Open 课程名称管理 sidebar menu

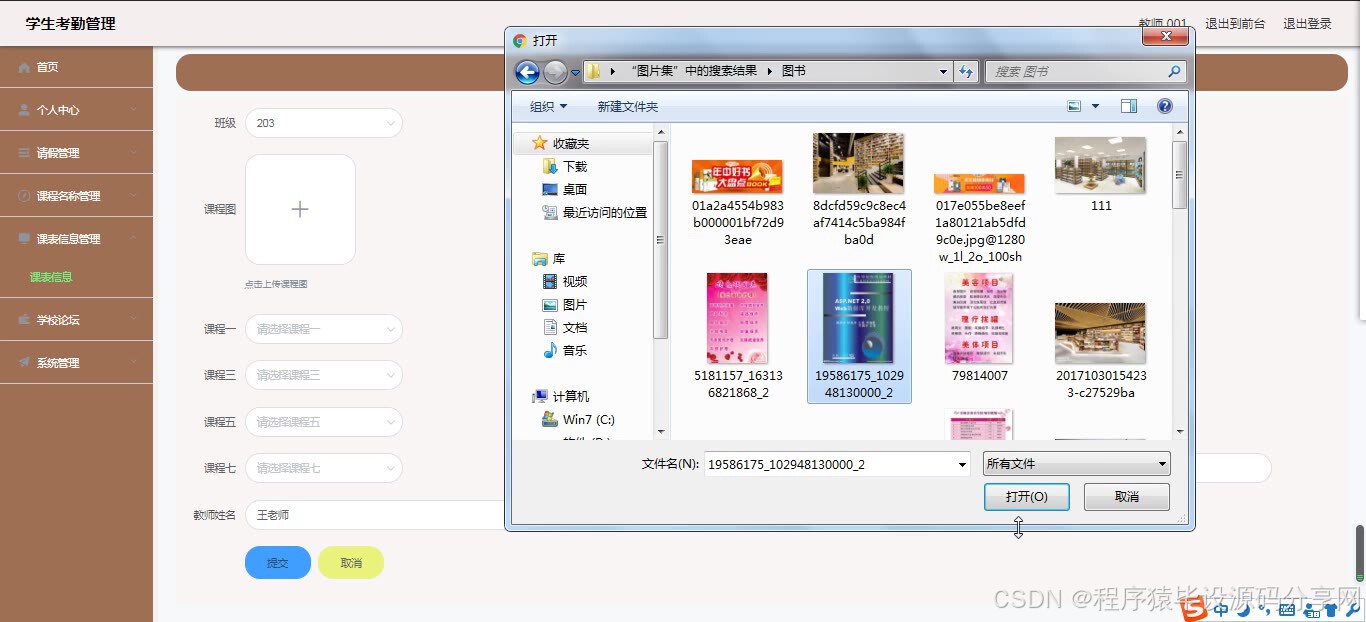tap(76, 196)
